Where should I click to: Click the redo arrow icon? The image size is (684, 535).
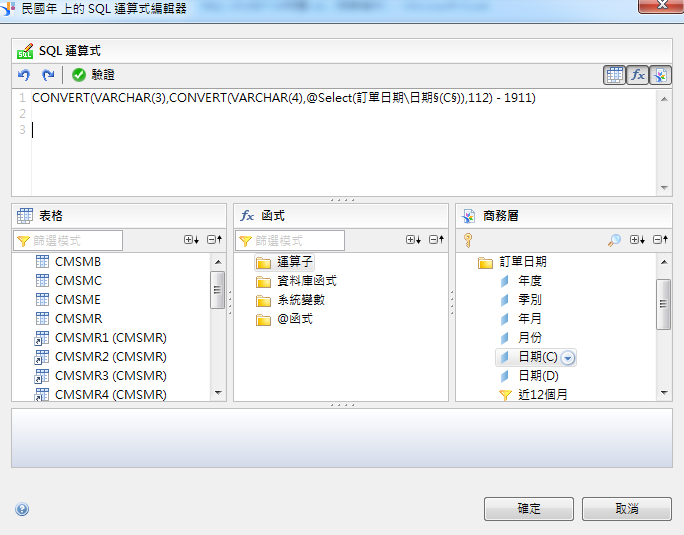pyautogui.click(x=48, y=75)
